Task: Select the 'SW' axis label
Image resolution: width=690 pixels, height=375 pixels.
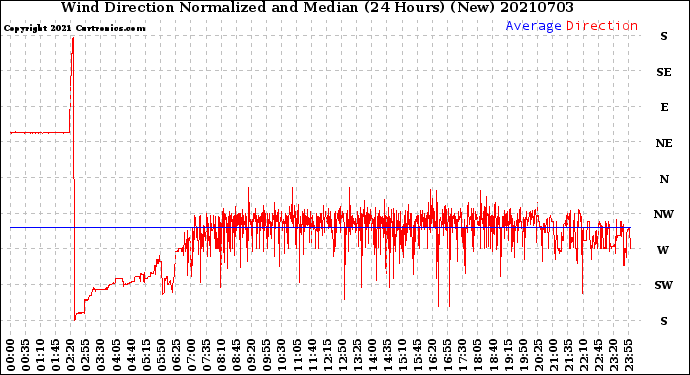Action: 664,285
